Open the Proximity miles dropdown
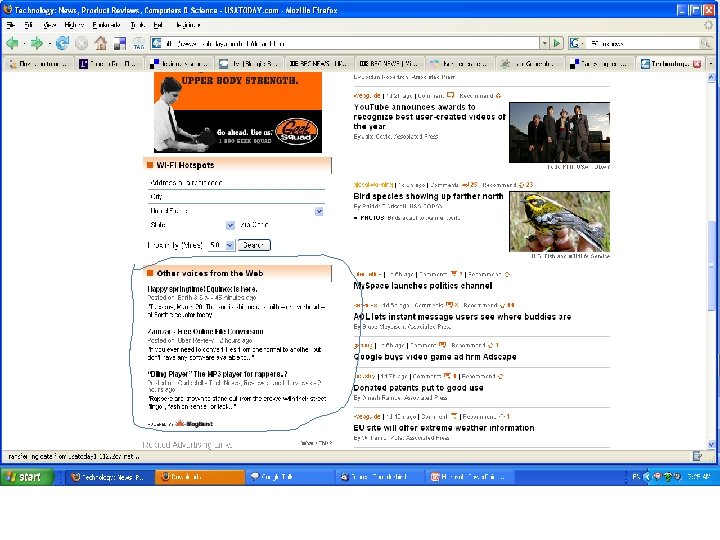This screenshot has width=720, height=540. pos(230,245)
